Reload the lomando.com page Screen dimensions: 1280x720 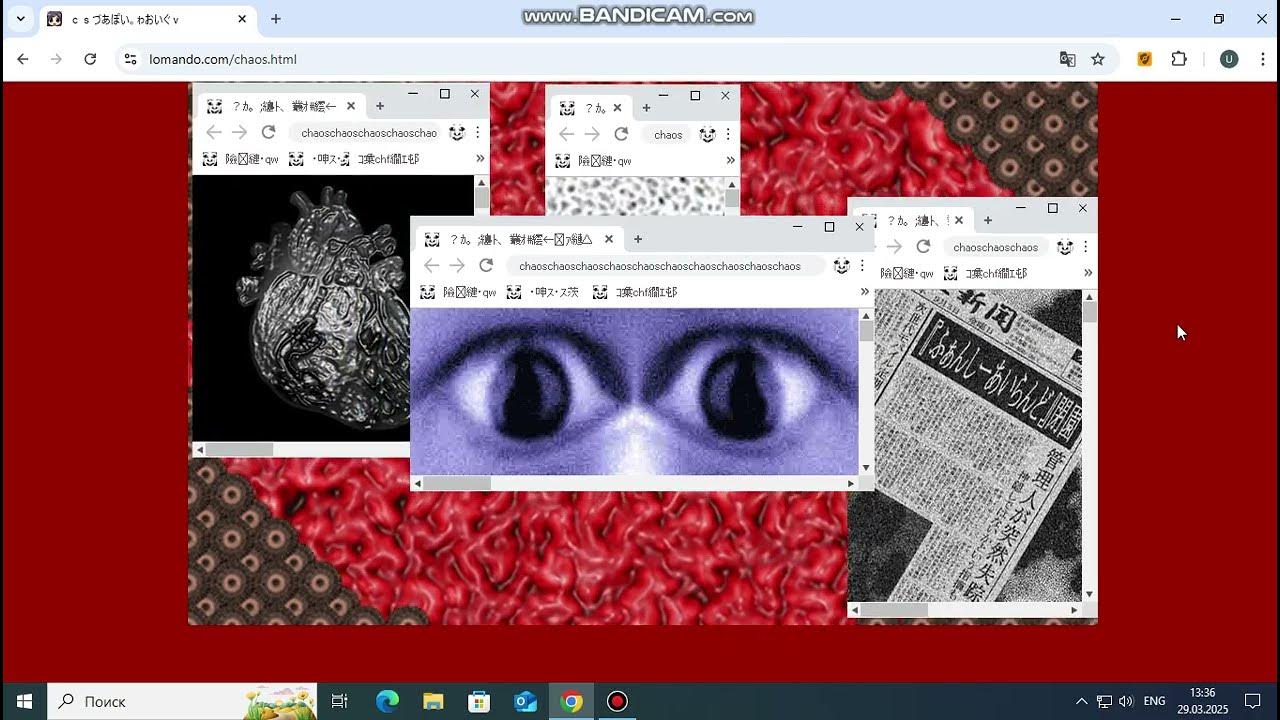pyautogui.click(x=90, y=59)
